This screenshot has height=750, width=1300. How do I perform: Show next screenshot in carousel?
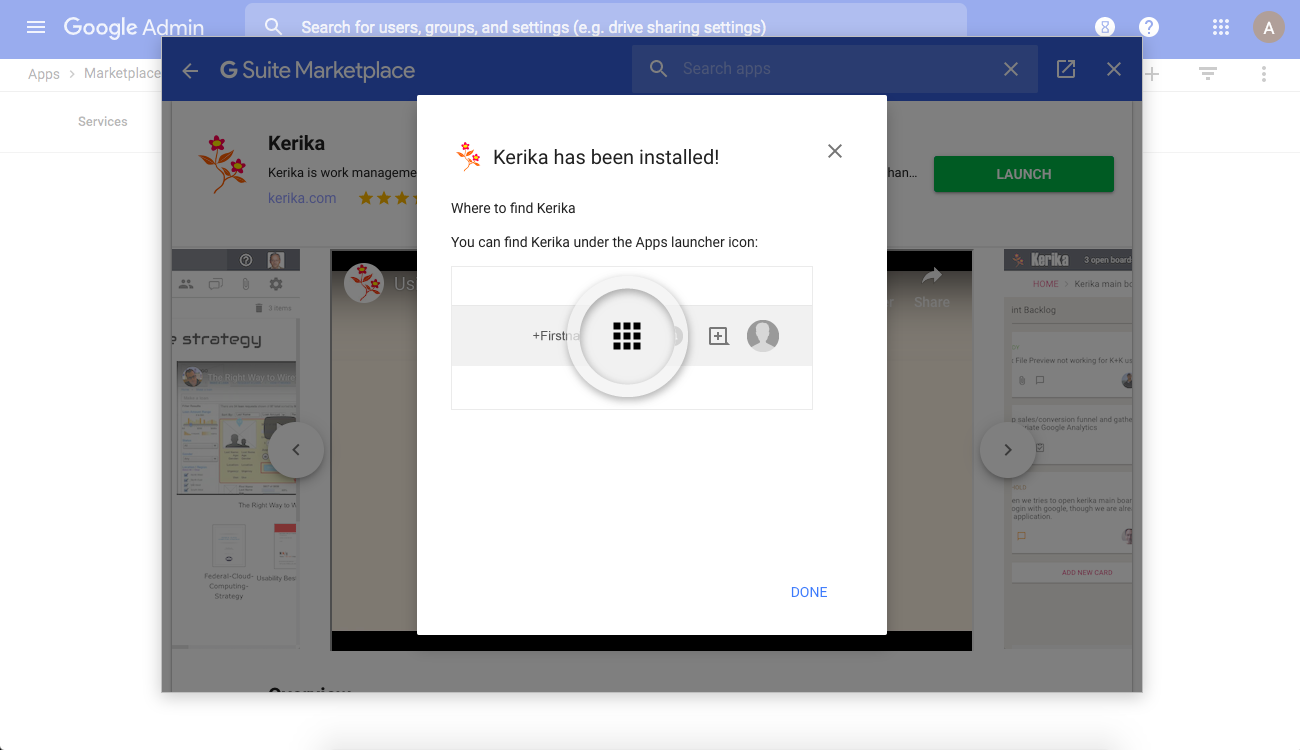pos(1008,450)
